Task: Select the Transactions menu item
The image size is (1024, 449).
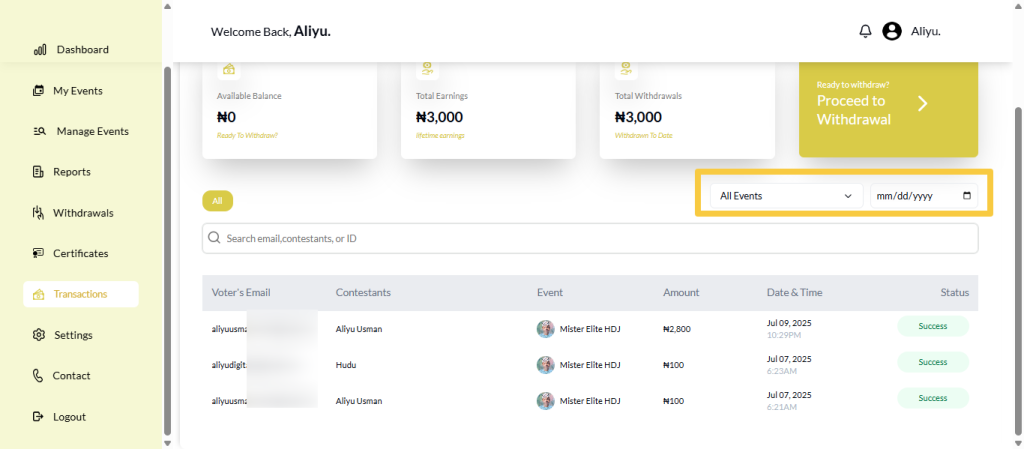Action: point(80,294)
